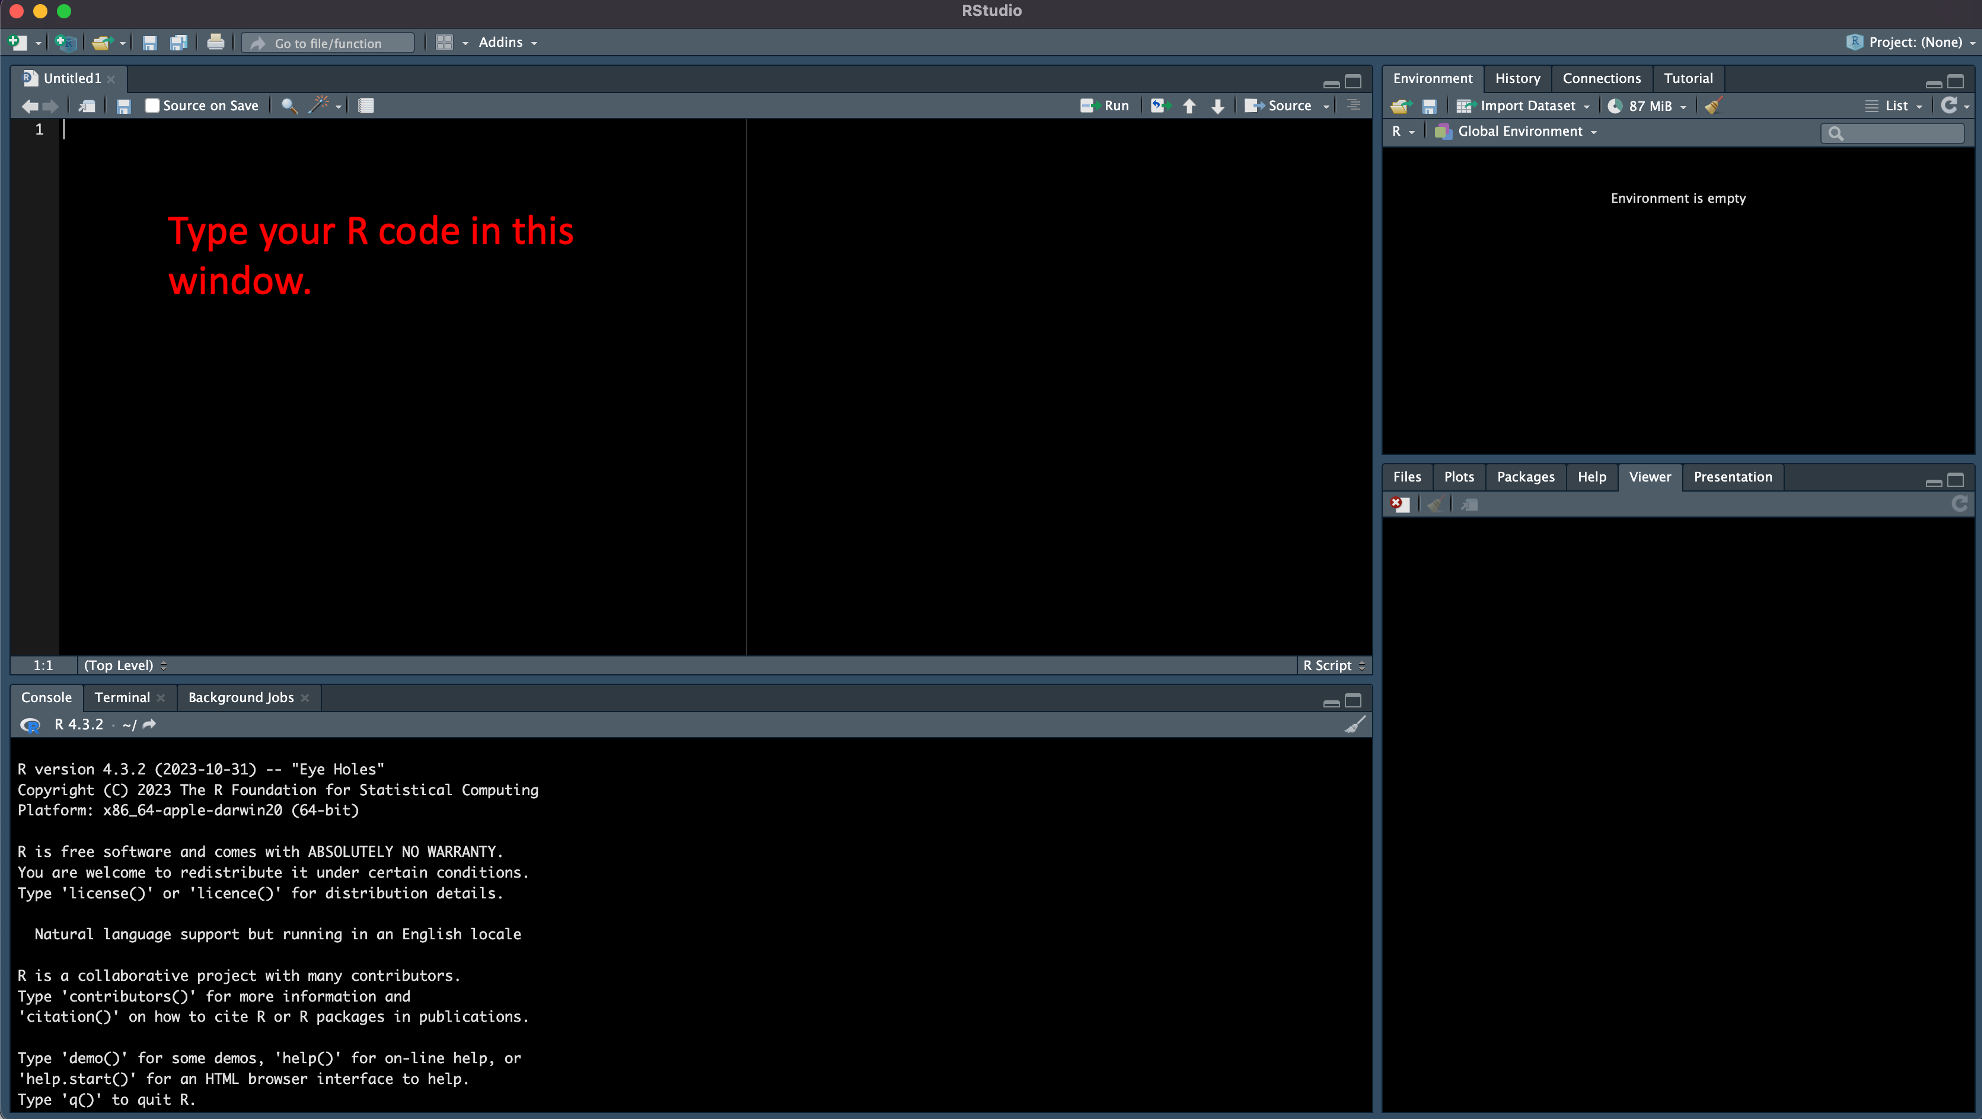Jump to previous section with up arrow

click(1189, 106)
